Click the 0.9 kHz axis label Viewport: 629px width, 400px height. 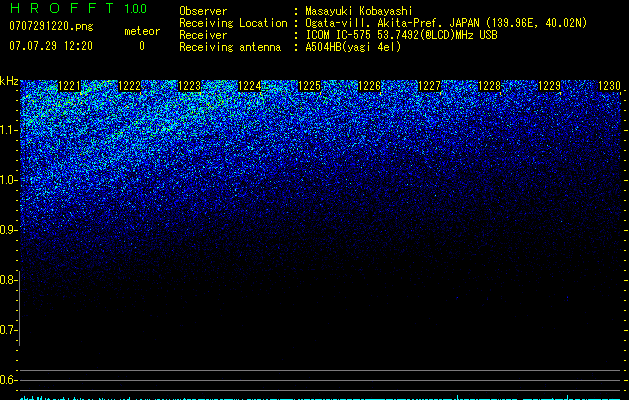[x=8, y=230]
